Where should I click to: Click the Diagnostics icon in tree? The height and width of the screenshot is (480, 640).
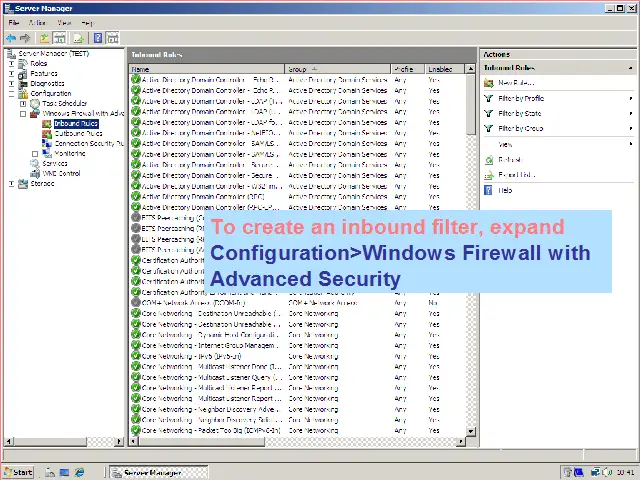pyautogui.click(x=23, y=83)
